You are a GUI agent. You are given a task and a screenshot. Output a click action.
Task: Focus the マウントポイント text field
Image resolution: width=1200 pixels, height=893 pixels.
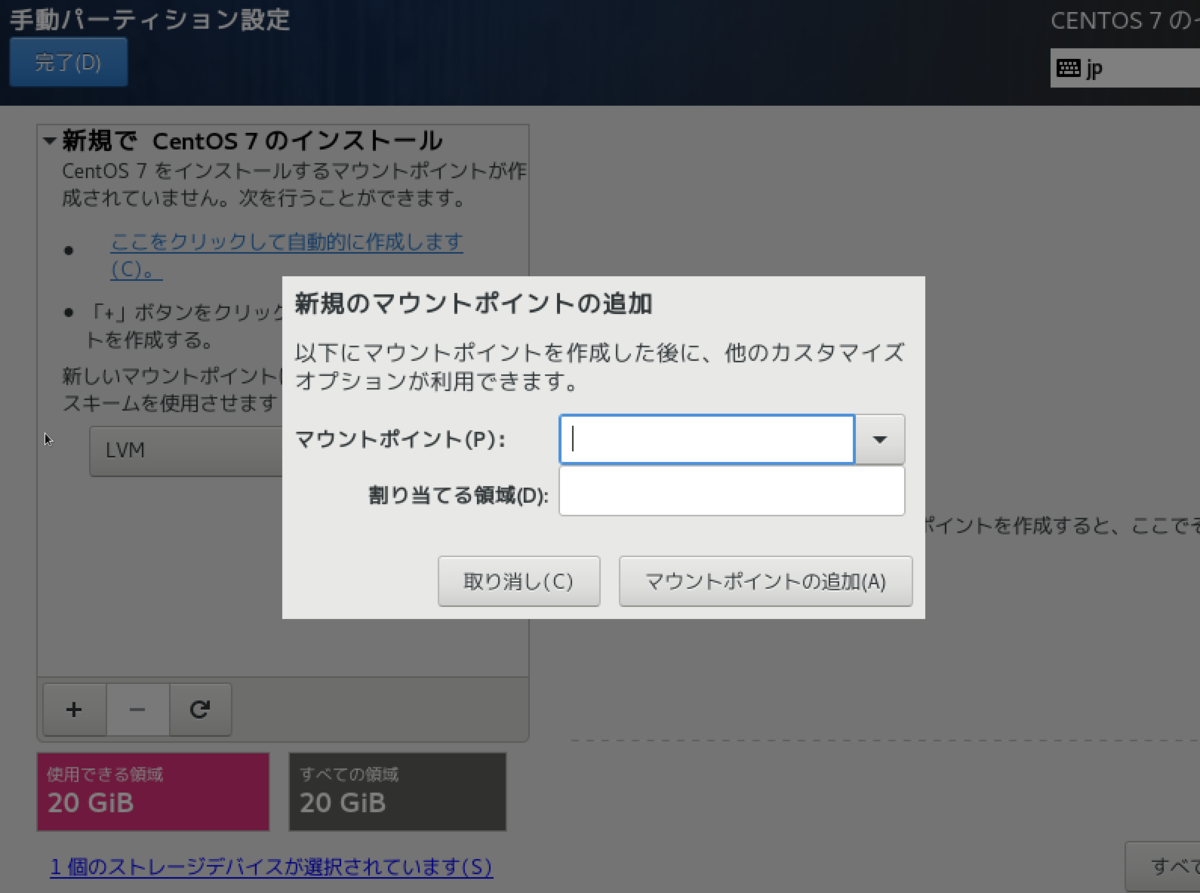(x=705, y=439)
